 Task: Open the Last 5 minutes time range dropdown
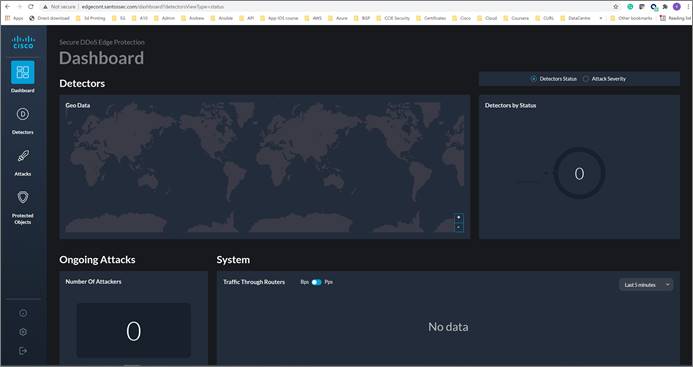[646, 285]
